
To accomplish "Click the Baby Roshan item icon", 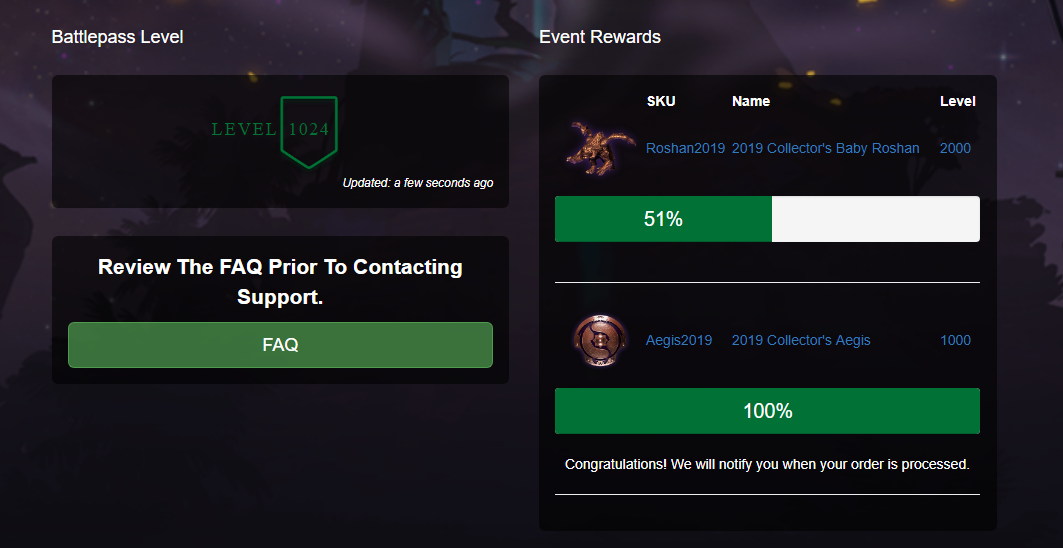I will coord(600,146).
